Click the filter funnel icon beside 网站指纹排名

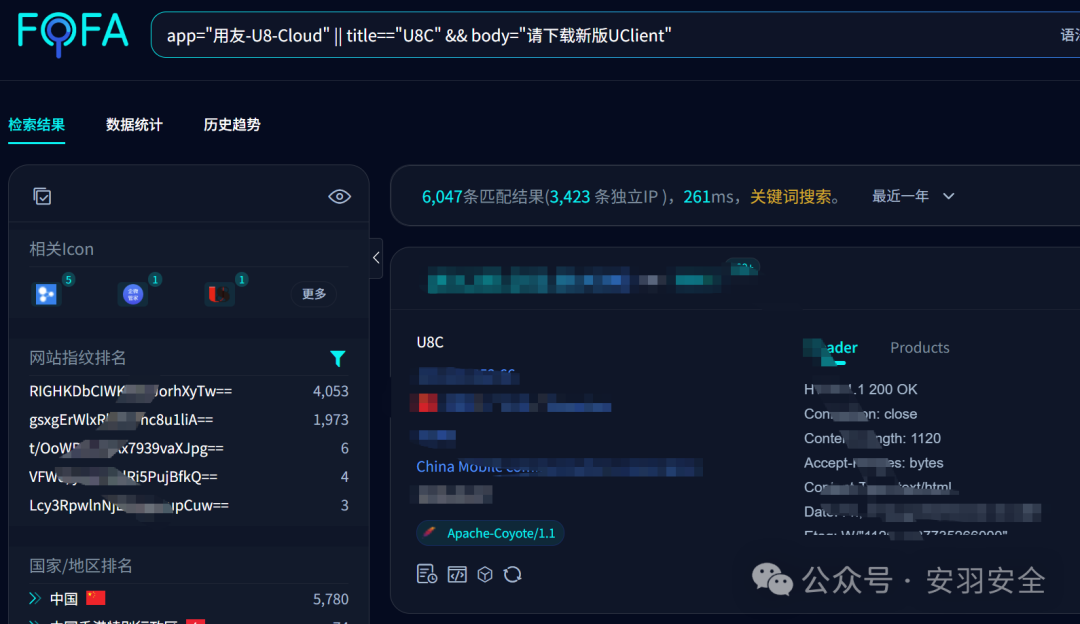[338, 358]
